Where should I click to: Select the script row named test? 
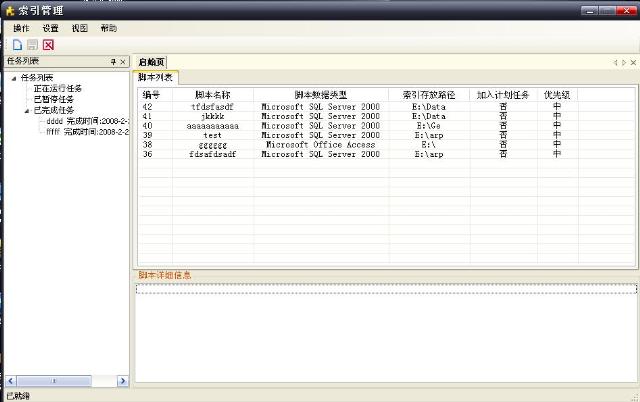212,135
